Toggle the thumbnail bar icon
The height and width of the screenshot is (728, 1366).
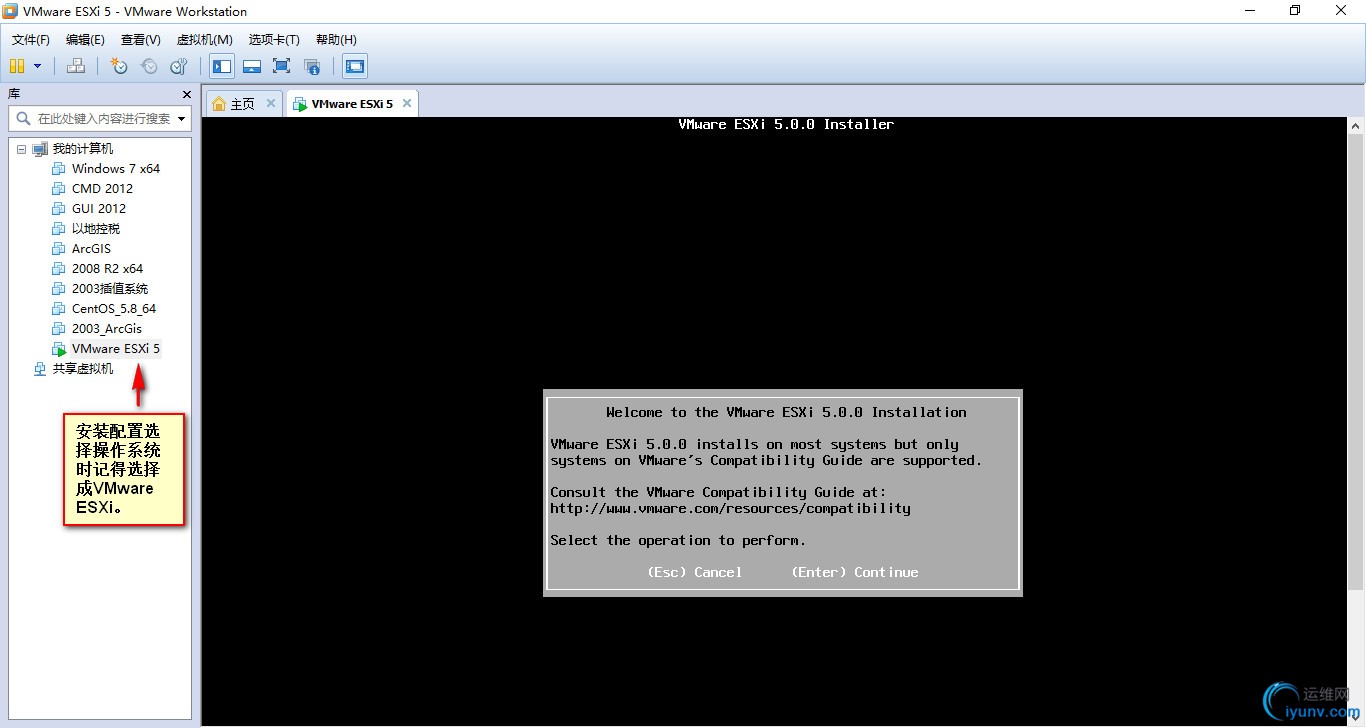point(252,66)
